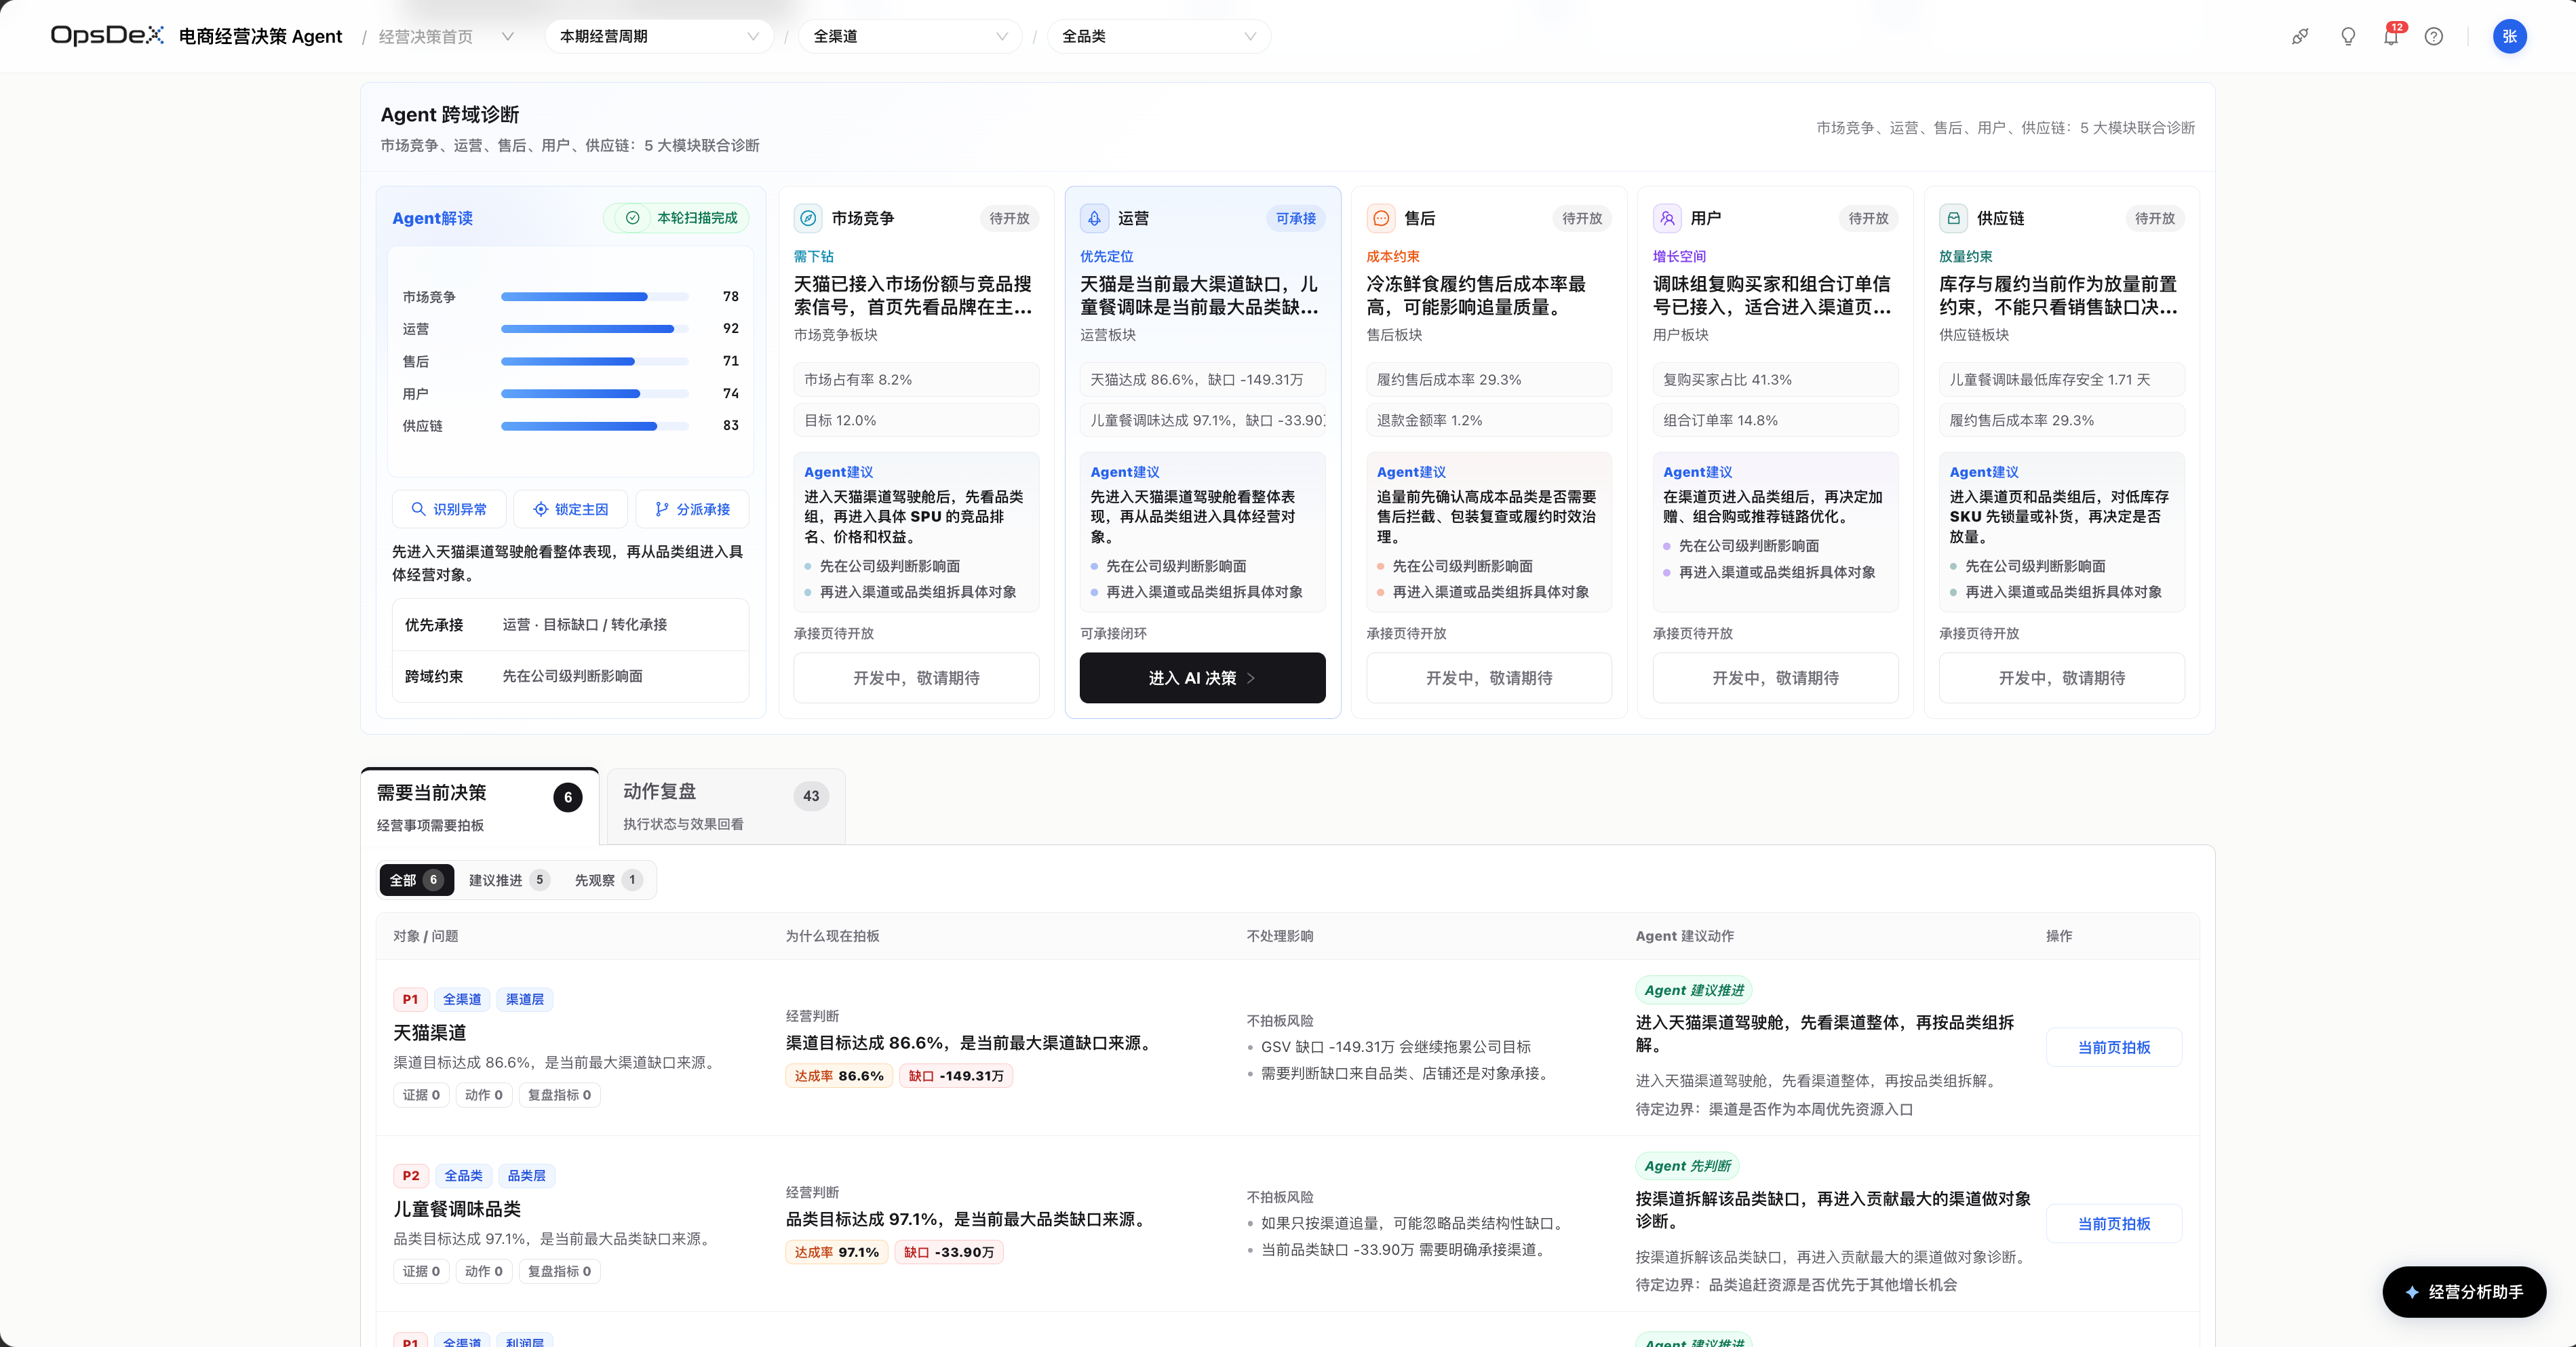The height and width of the screenshot is (1347, 2576).
Task: Open the 经营分析助手 floating button
Action: (x=2464, y=1292)
